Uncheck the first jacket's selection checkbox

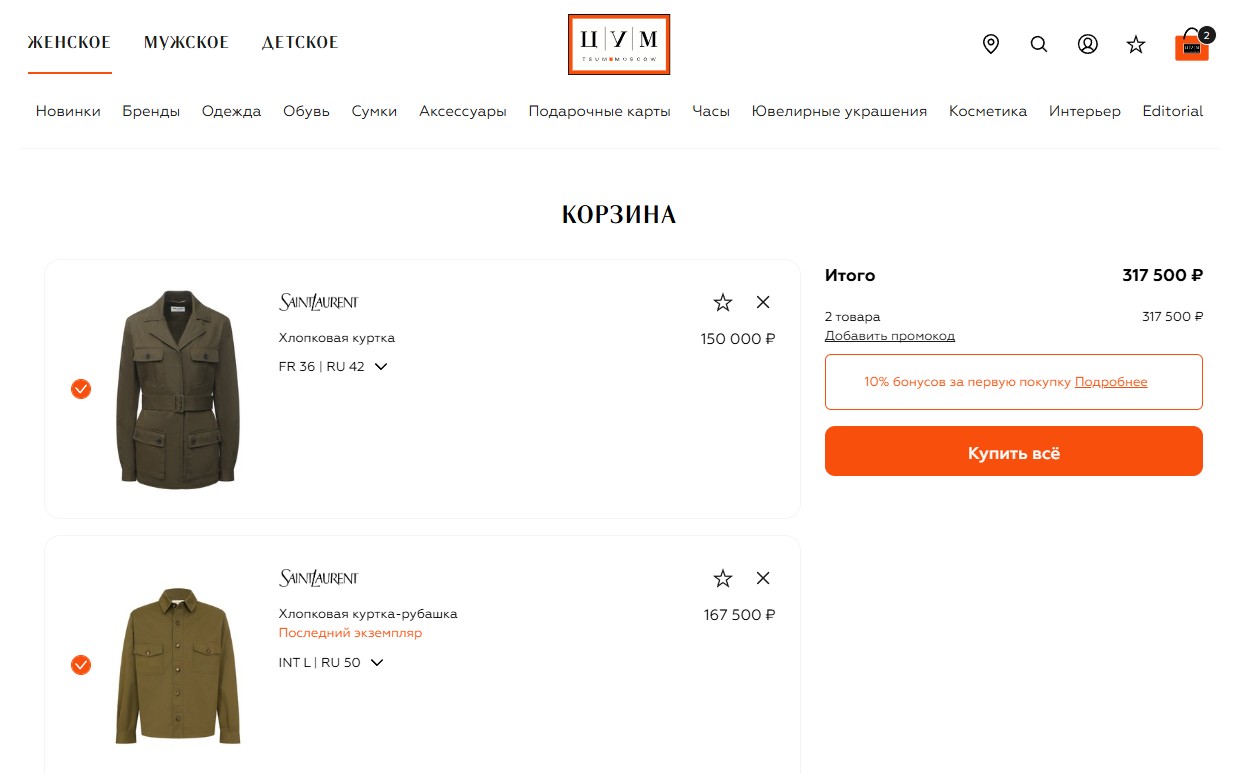tap(81, 389)
